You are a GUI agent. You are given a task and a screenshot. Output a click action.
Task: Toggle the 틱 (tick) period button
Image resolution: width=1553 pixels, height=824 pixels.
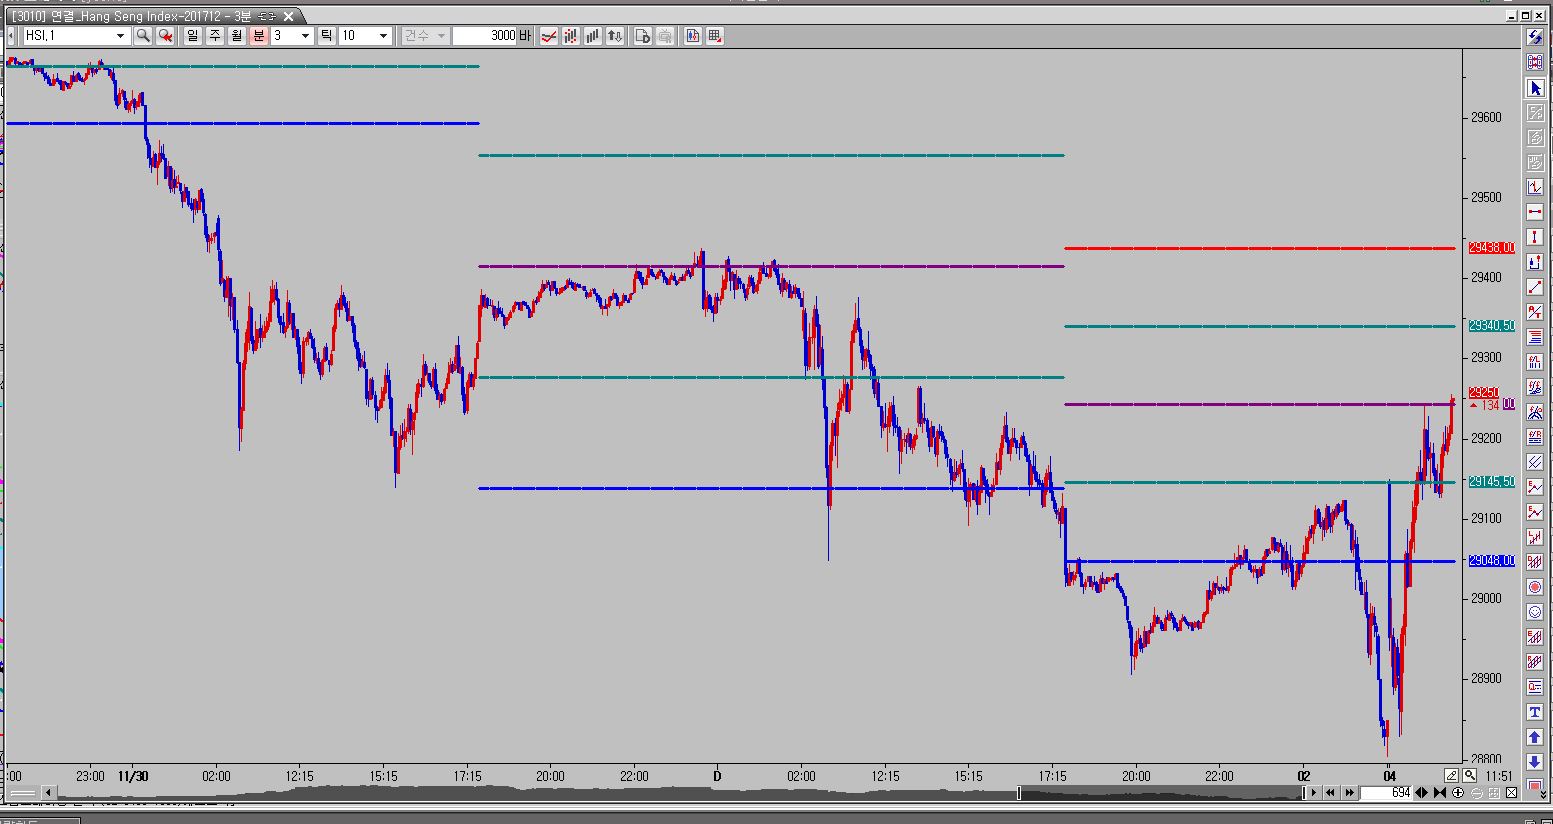327,36
